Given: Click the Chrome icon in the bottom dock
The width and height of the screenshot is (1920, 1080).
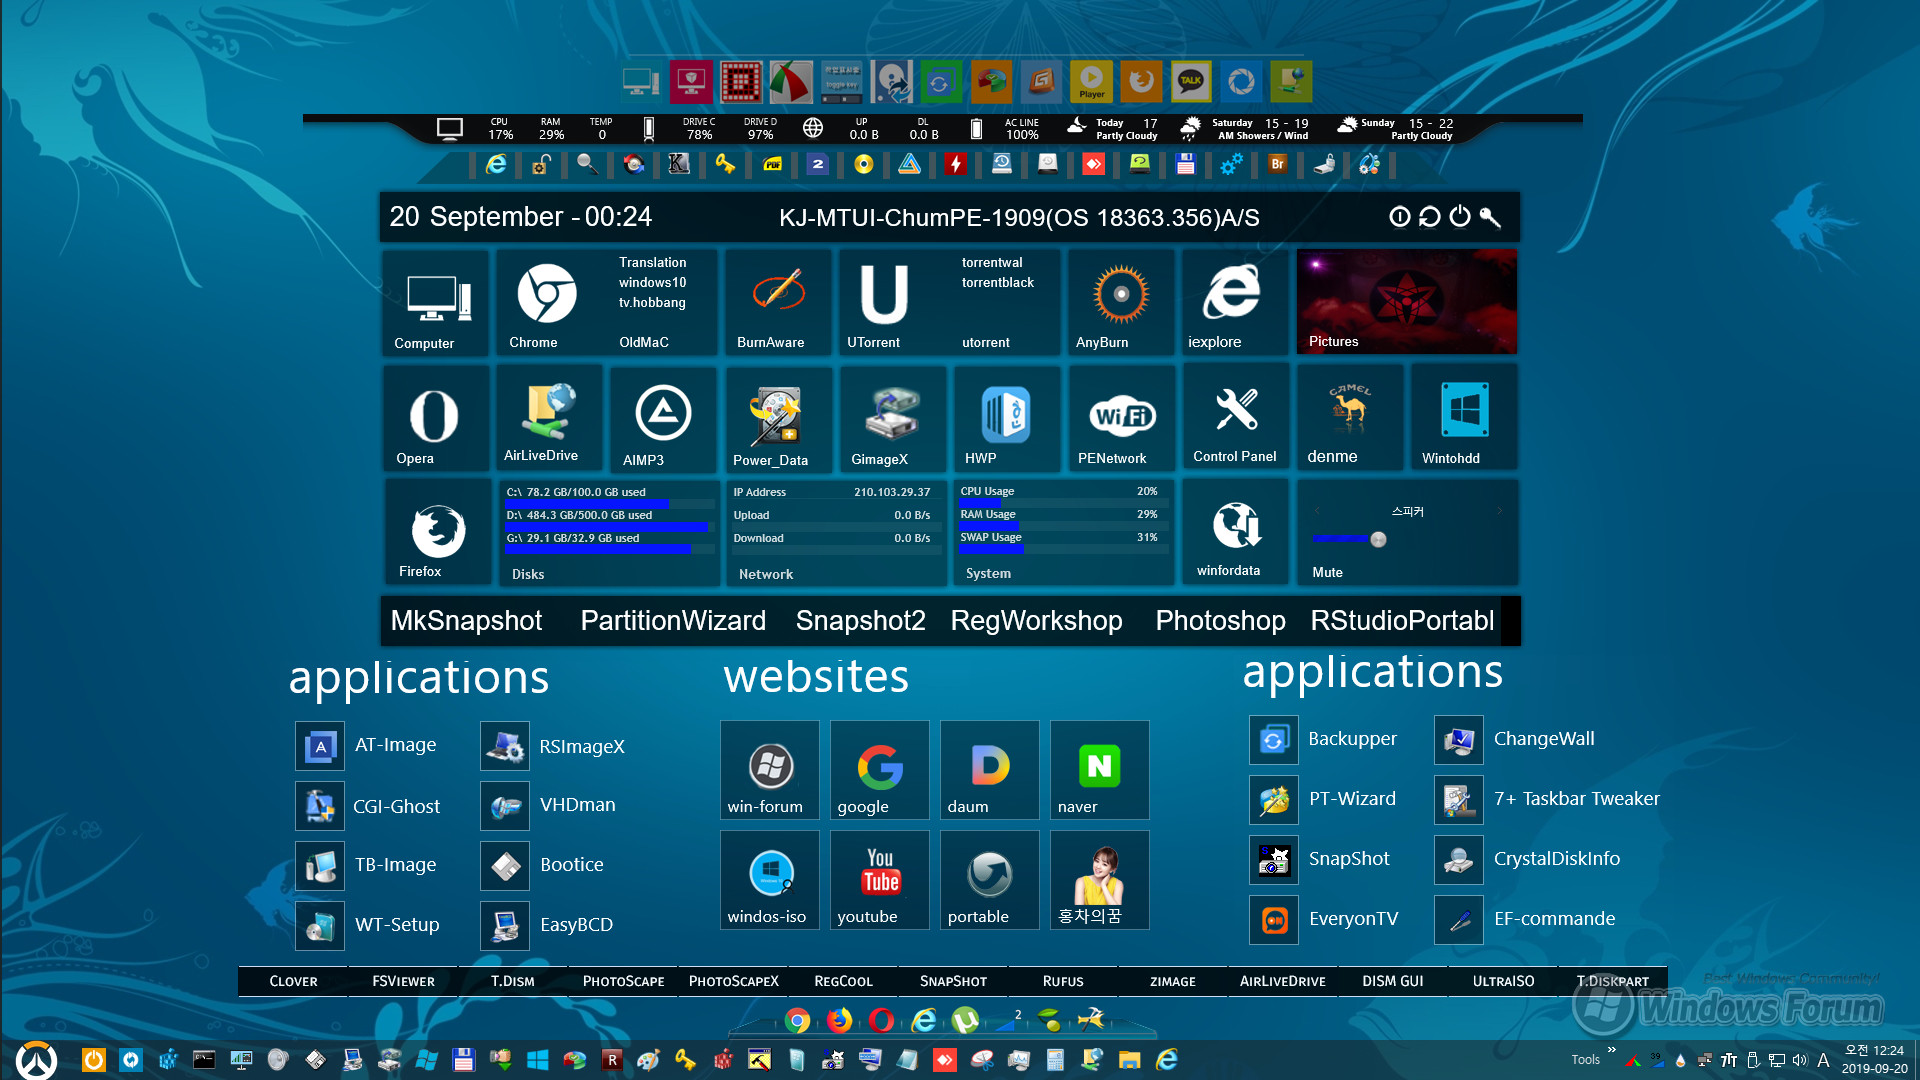Looking at the screenshot, I should pos(798,1020).
